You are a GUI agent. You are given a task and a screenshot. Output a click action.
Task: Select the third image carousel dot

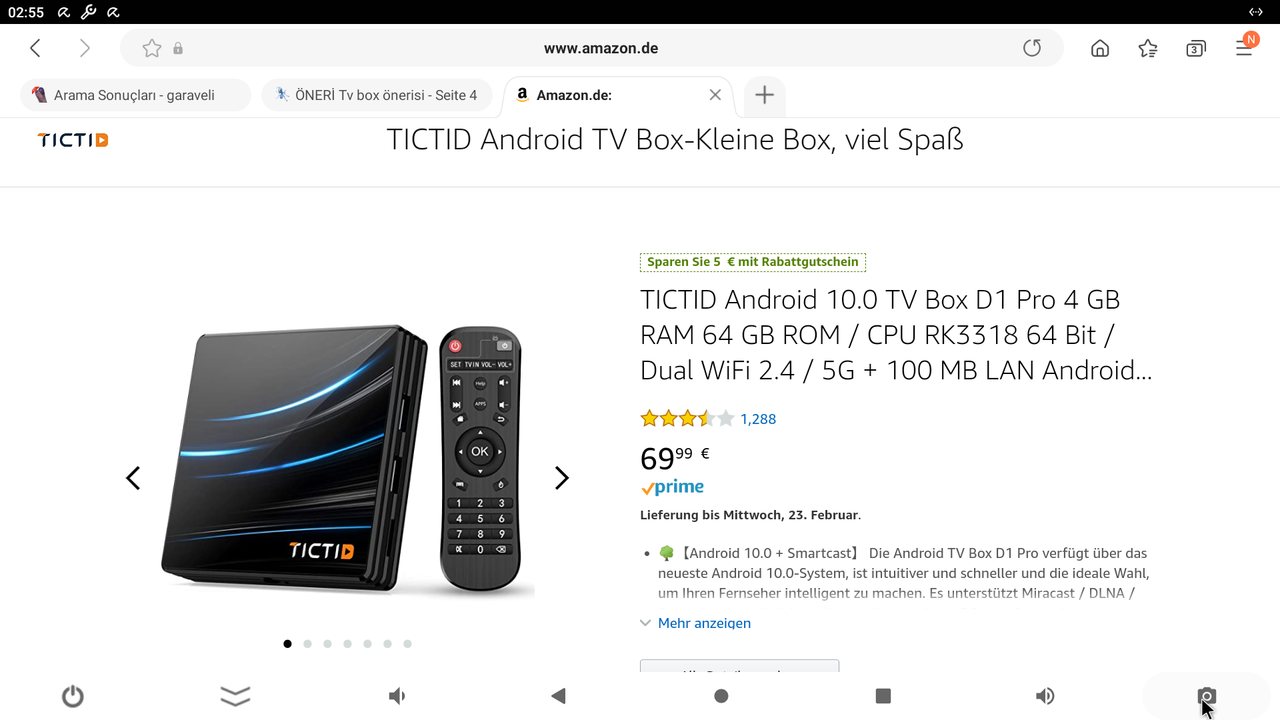click(x=328, y=644)
